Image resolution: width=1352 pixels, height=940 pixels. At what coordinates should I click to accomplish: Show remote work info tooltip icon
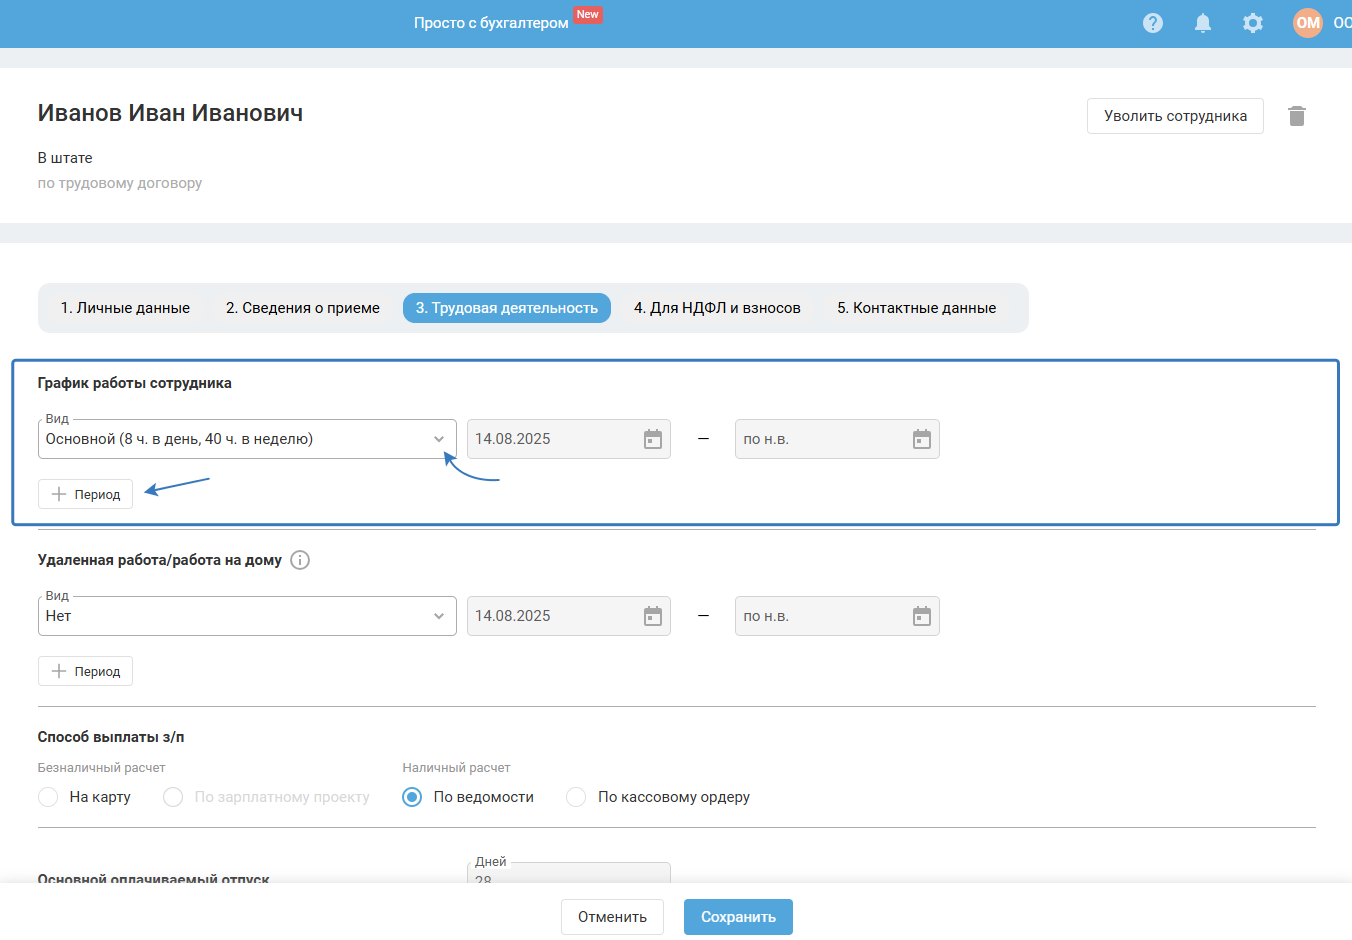click(x=300, y=560)
